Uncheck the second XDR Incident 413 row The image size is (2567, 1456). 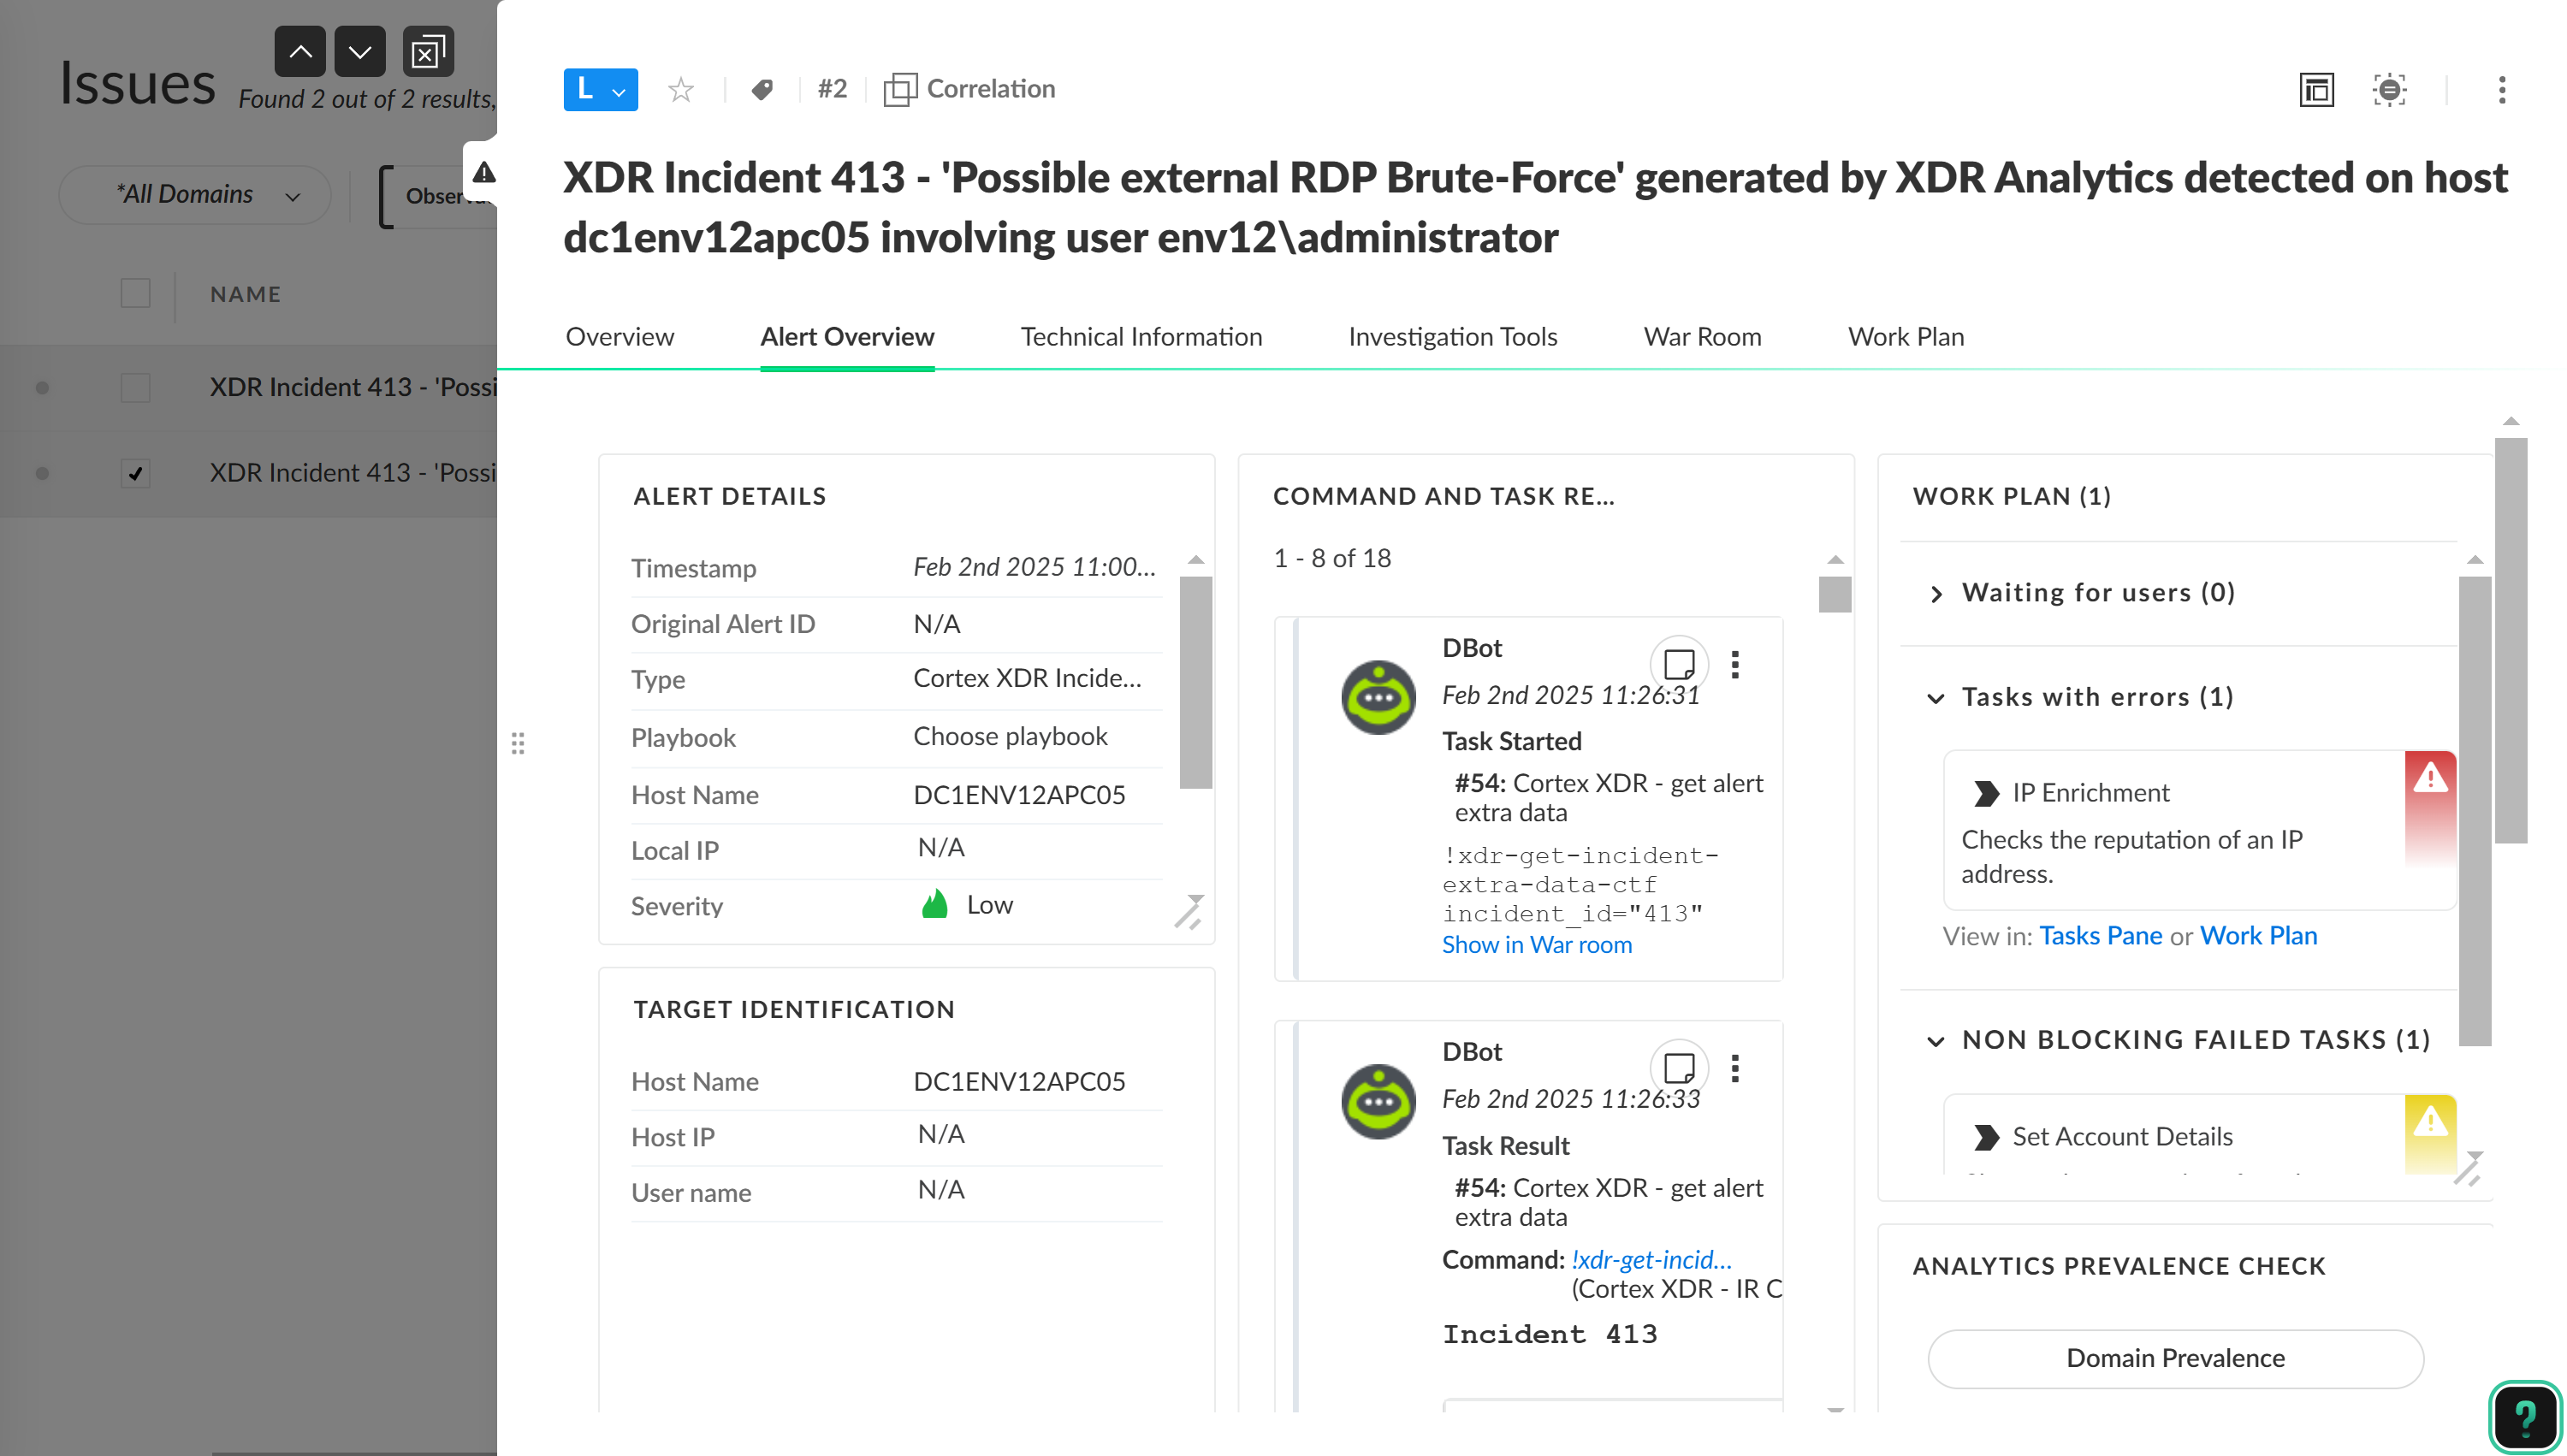[135, 473]
